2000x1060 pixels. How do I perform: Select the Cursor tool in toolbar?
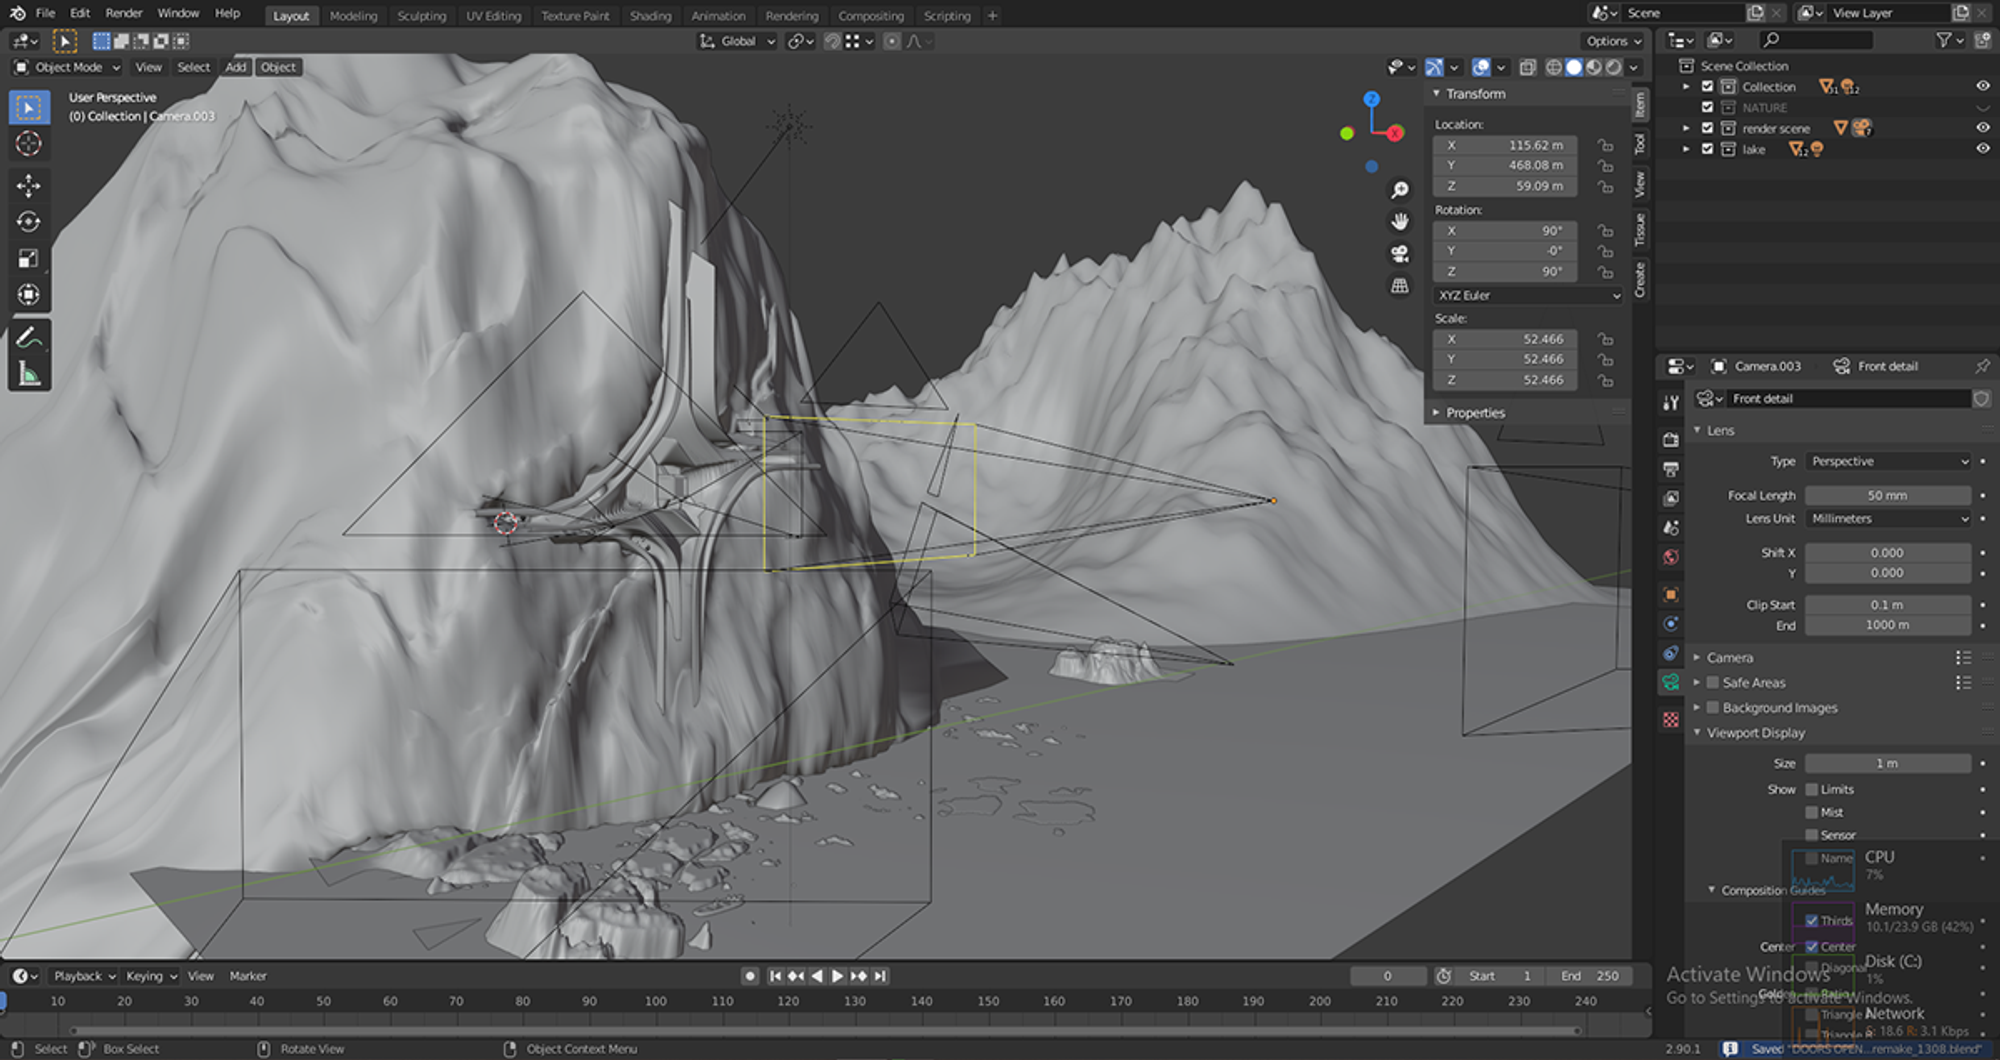point(29,144)
